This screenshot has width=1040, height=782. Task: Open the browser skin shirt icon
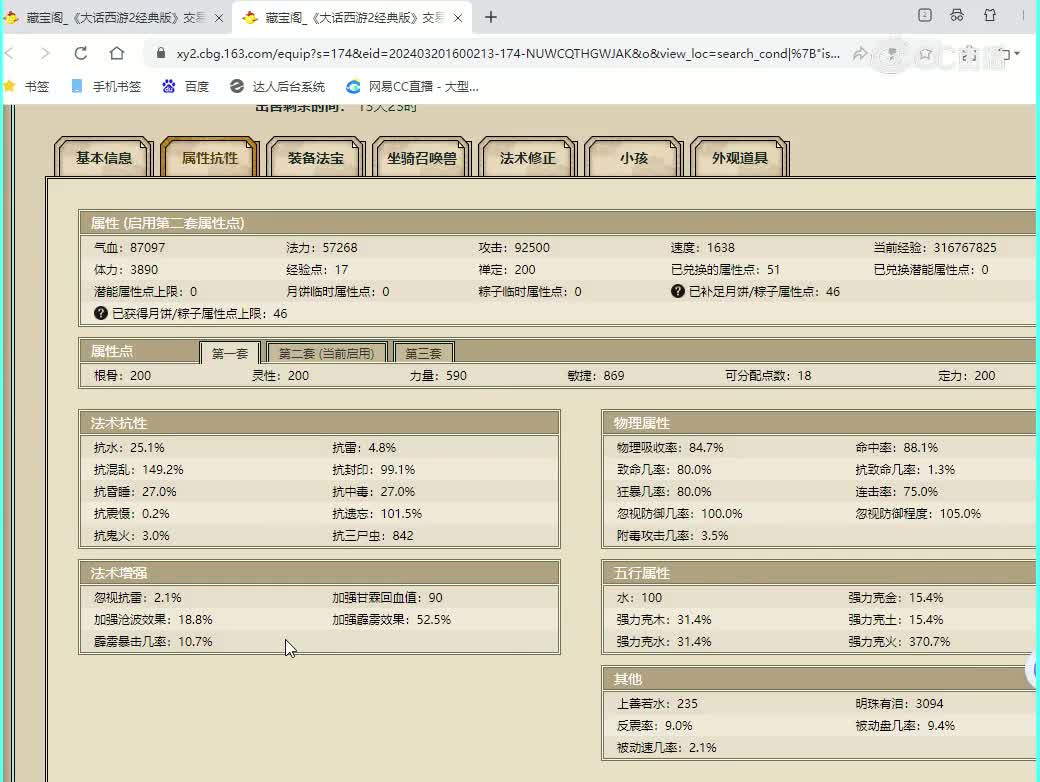point(990,15)
